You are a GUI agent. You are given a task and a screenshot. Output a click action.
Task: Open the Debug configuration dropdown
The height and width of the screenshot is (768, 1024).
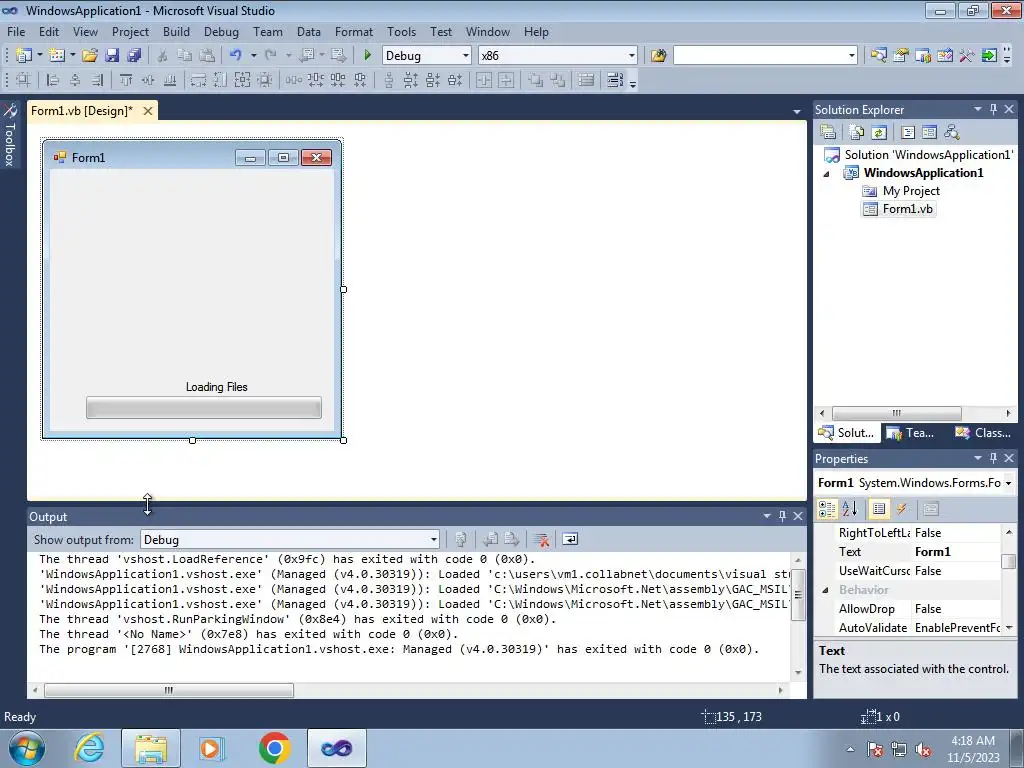(x=465, y=56)
